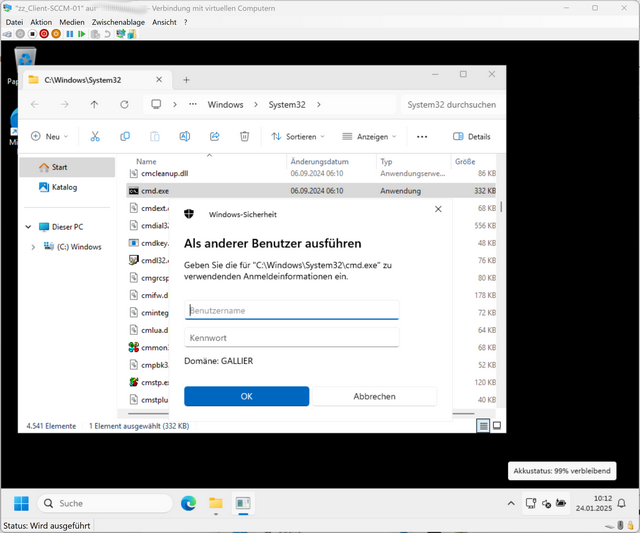Sort by the Änderungsdatum column header
The height and width of the screenshot is (533, 640).
320,162
